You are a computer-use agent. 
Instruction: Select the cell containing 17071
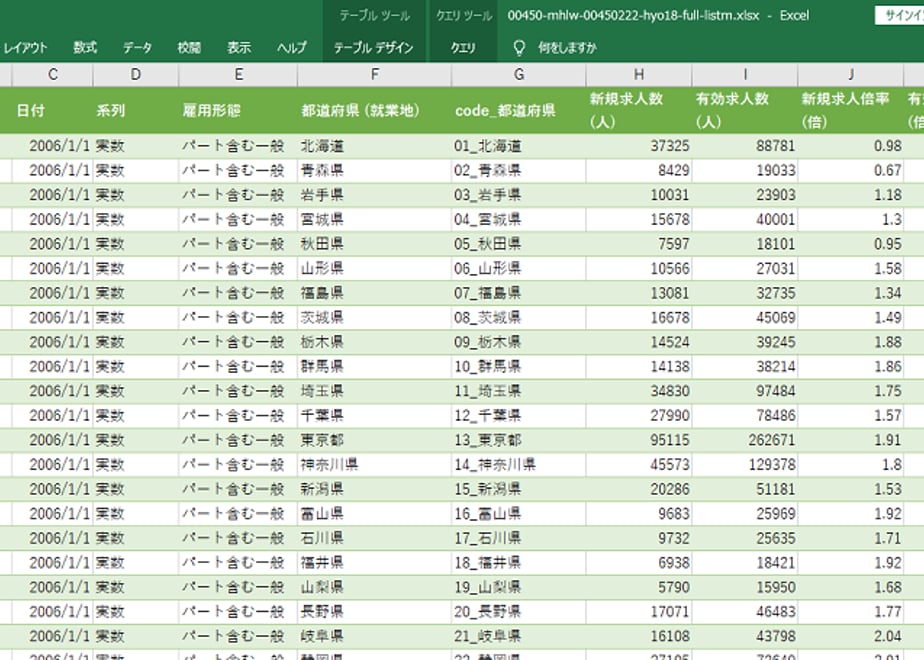pyautogui.click(x=639, y=612)
